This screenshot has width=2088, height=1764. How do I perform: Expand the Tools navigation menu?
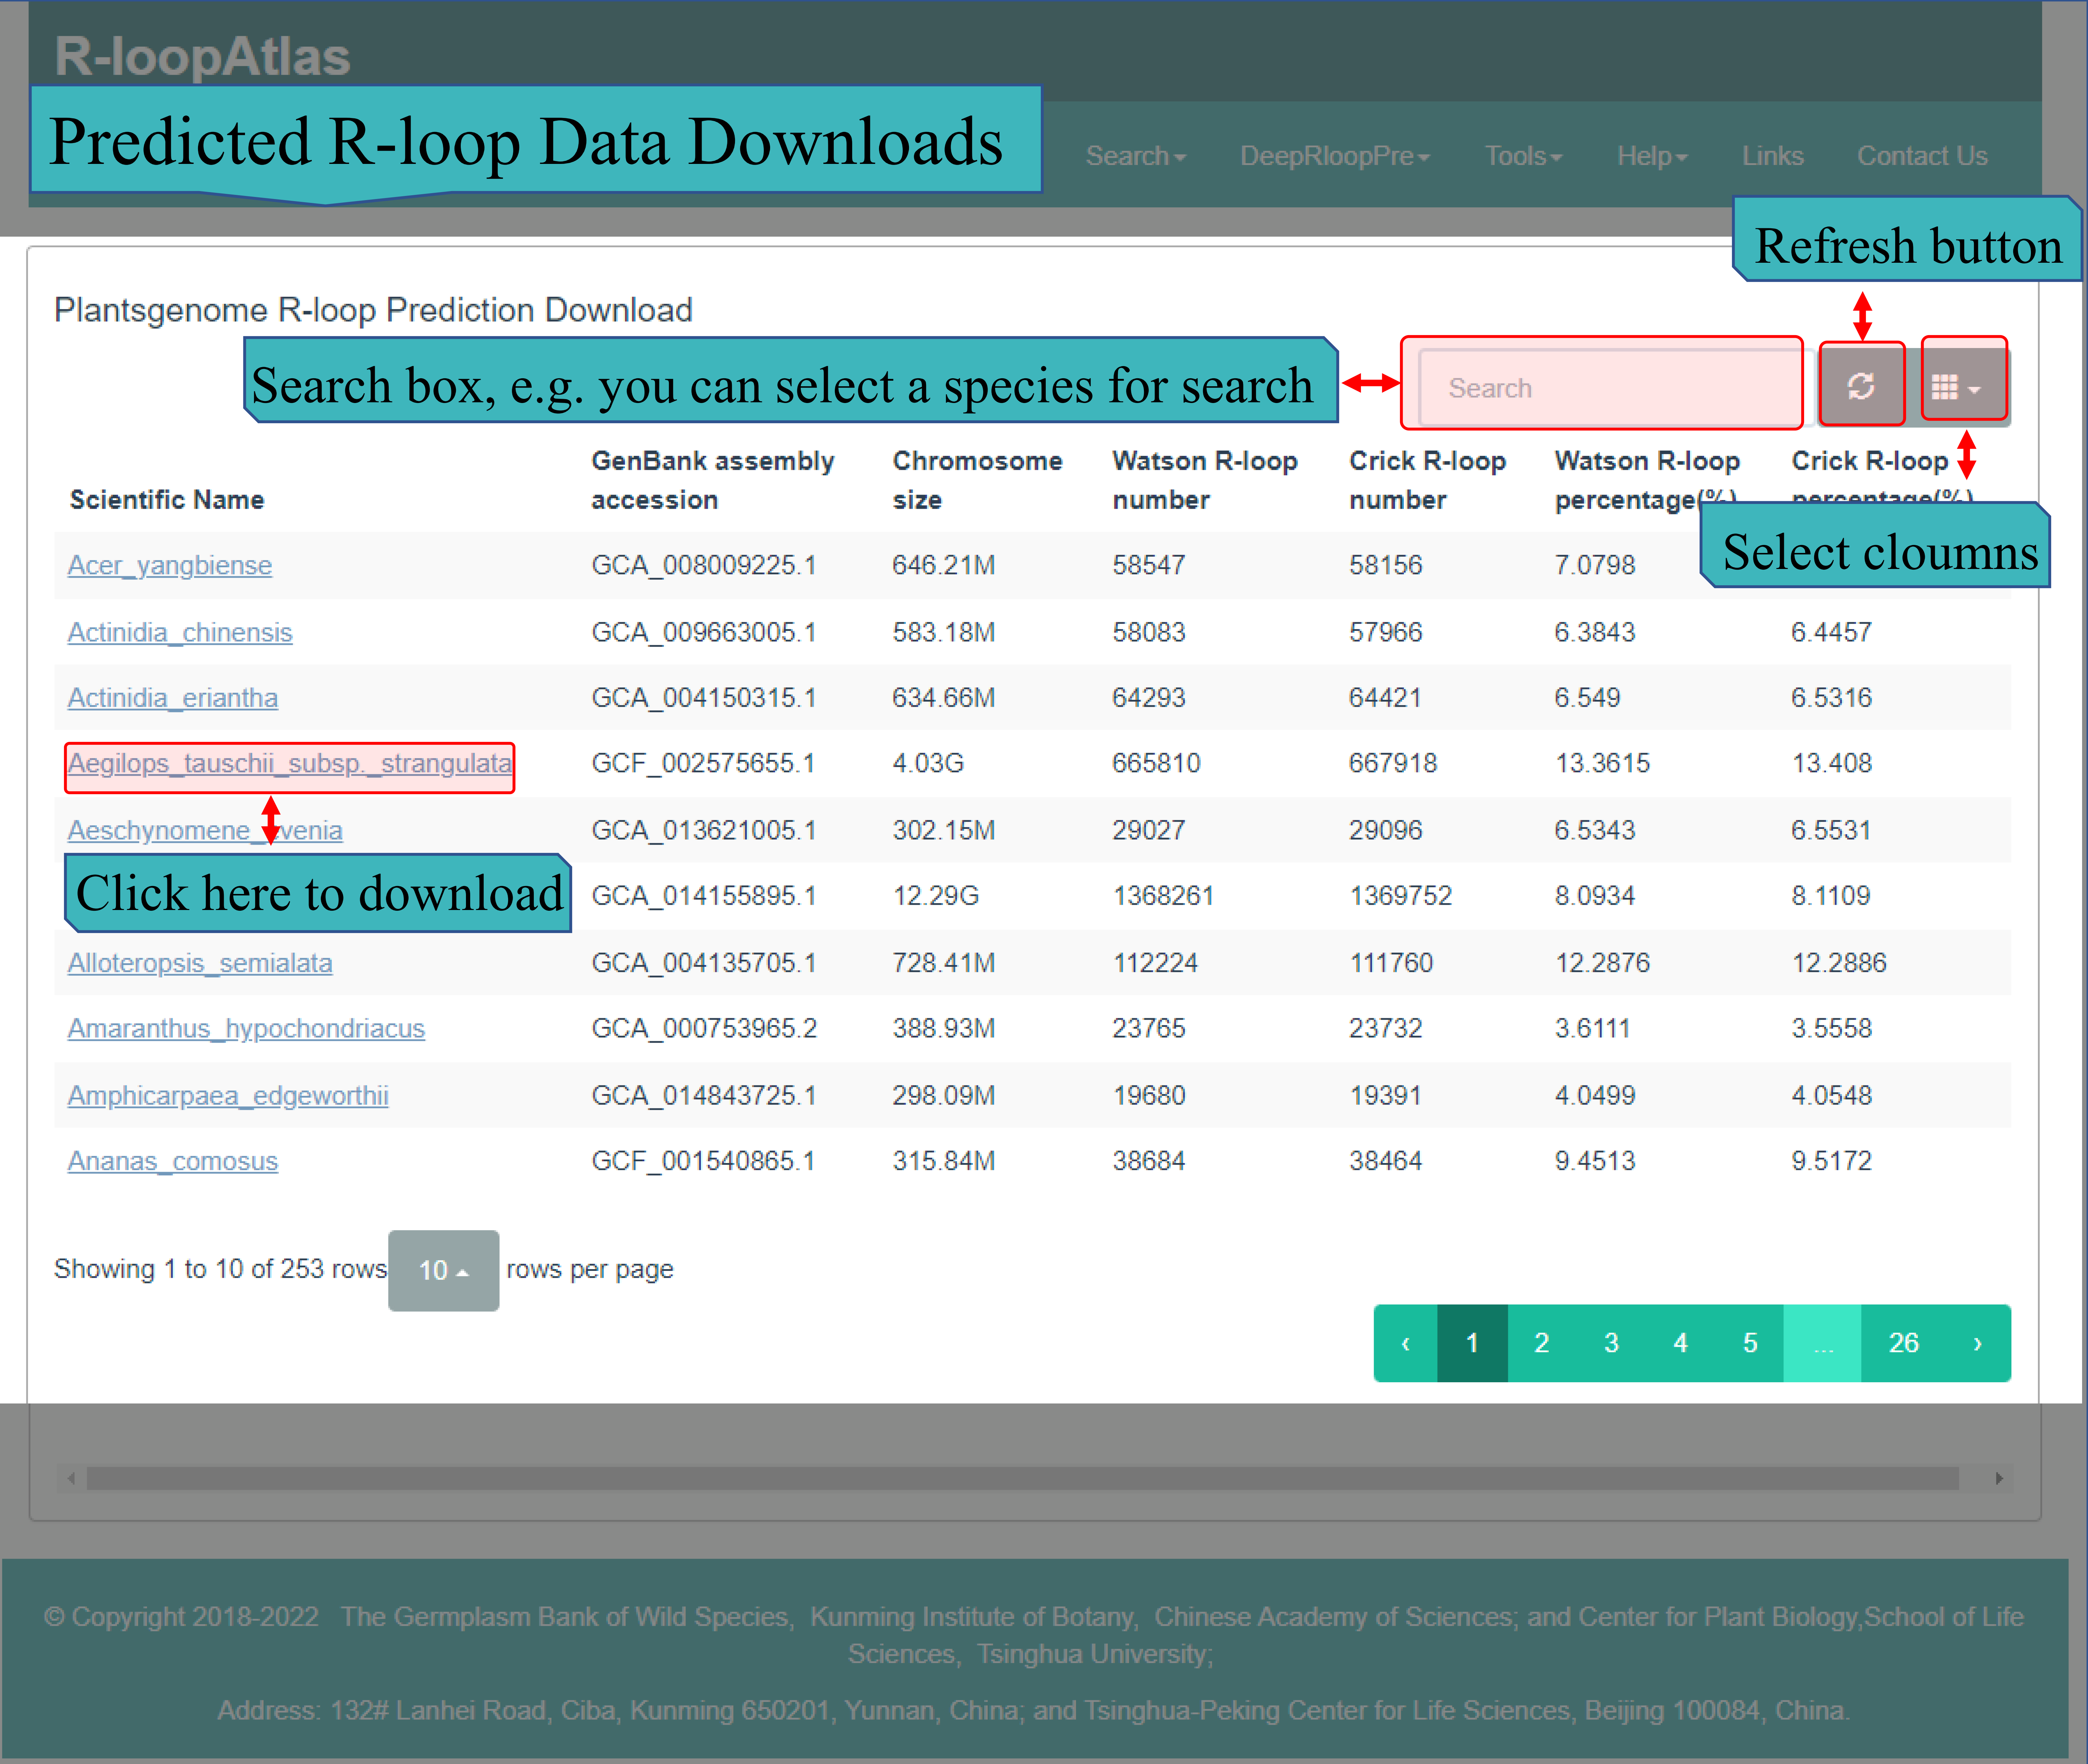(x=1522, y=156)
